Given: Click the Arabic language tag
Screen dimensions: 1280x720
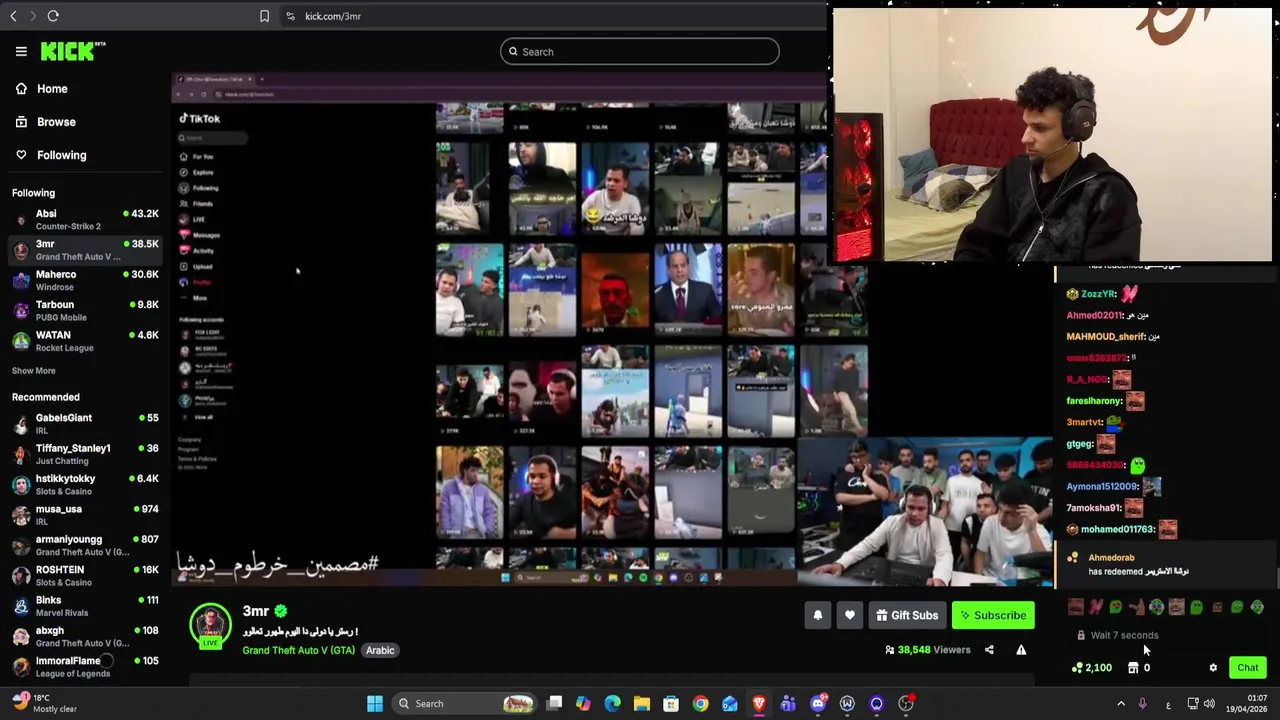Looking at the screenshot, I should click(380, 650).
